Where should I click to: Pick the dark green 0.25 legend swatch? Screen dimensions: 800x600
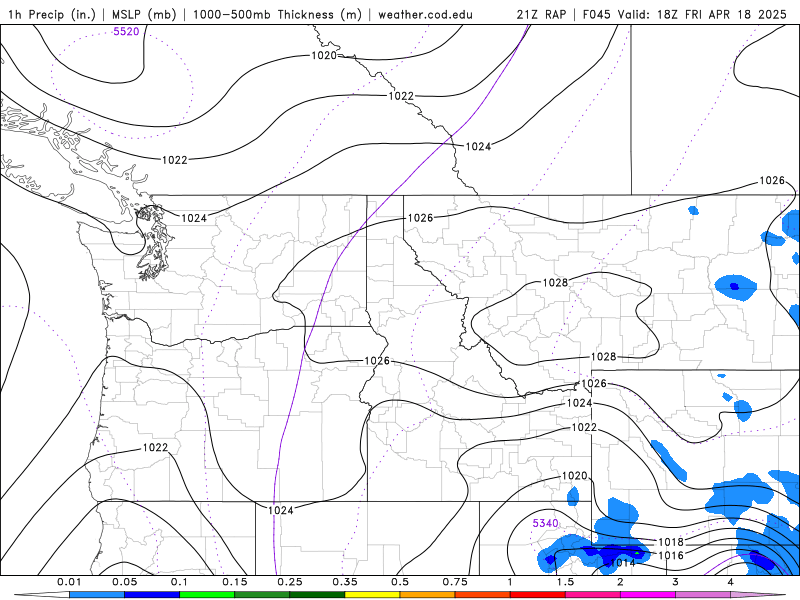[317, 595]
